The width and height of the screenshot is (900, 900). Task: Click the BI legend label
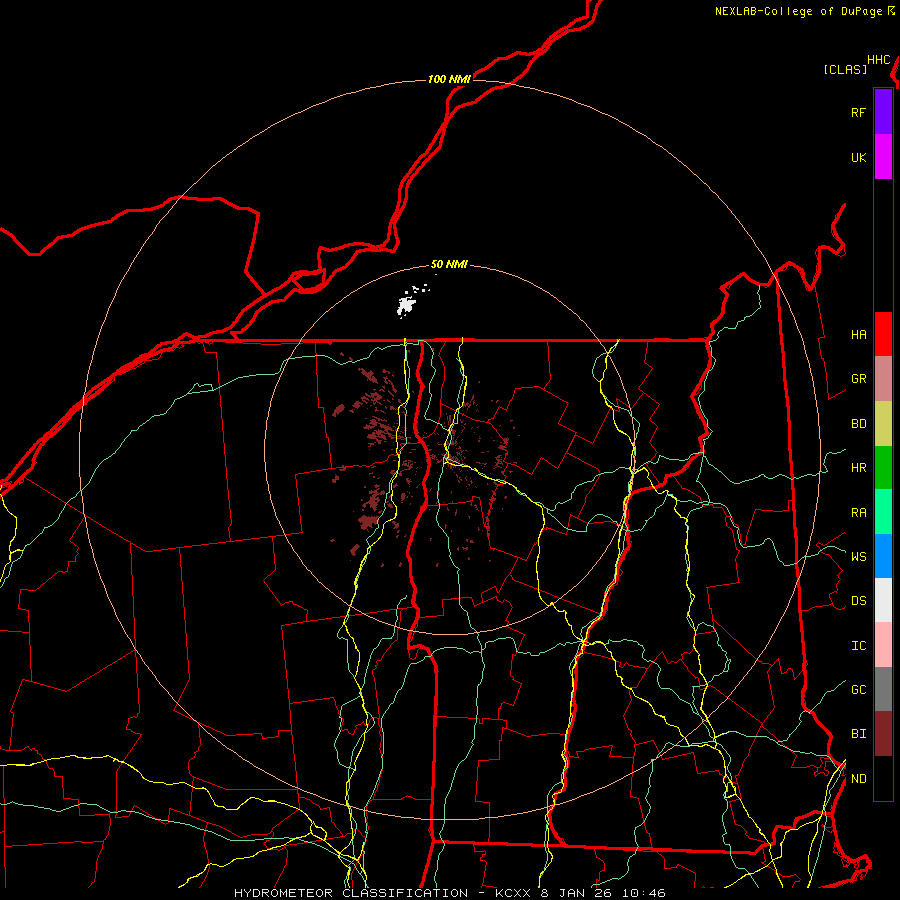[x=858, y=734]
